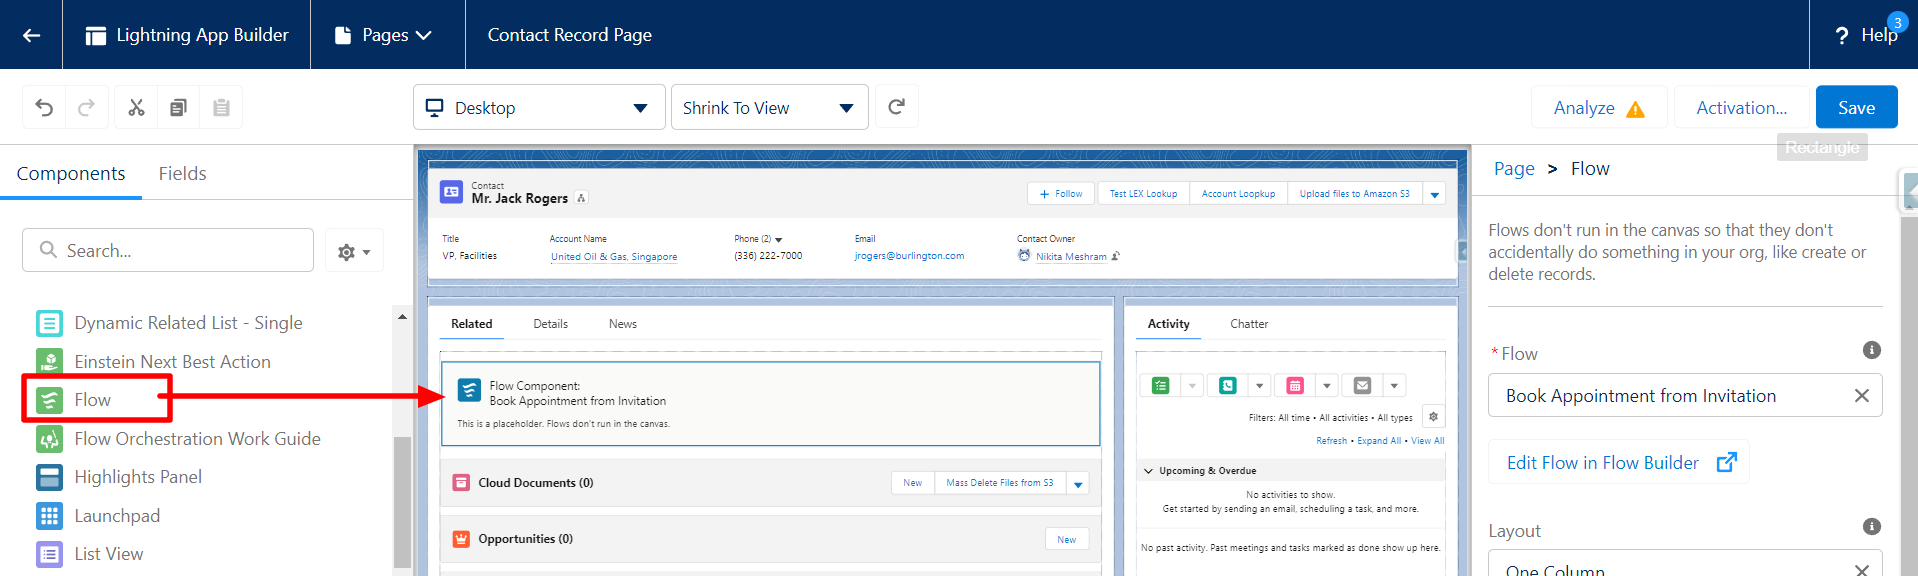Clear the Book Appointment flow selection

pos(1861,396)
